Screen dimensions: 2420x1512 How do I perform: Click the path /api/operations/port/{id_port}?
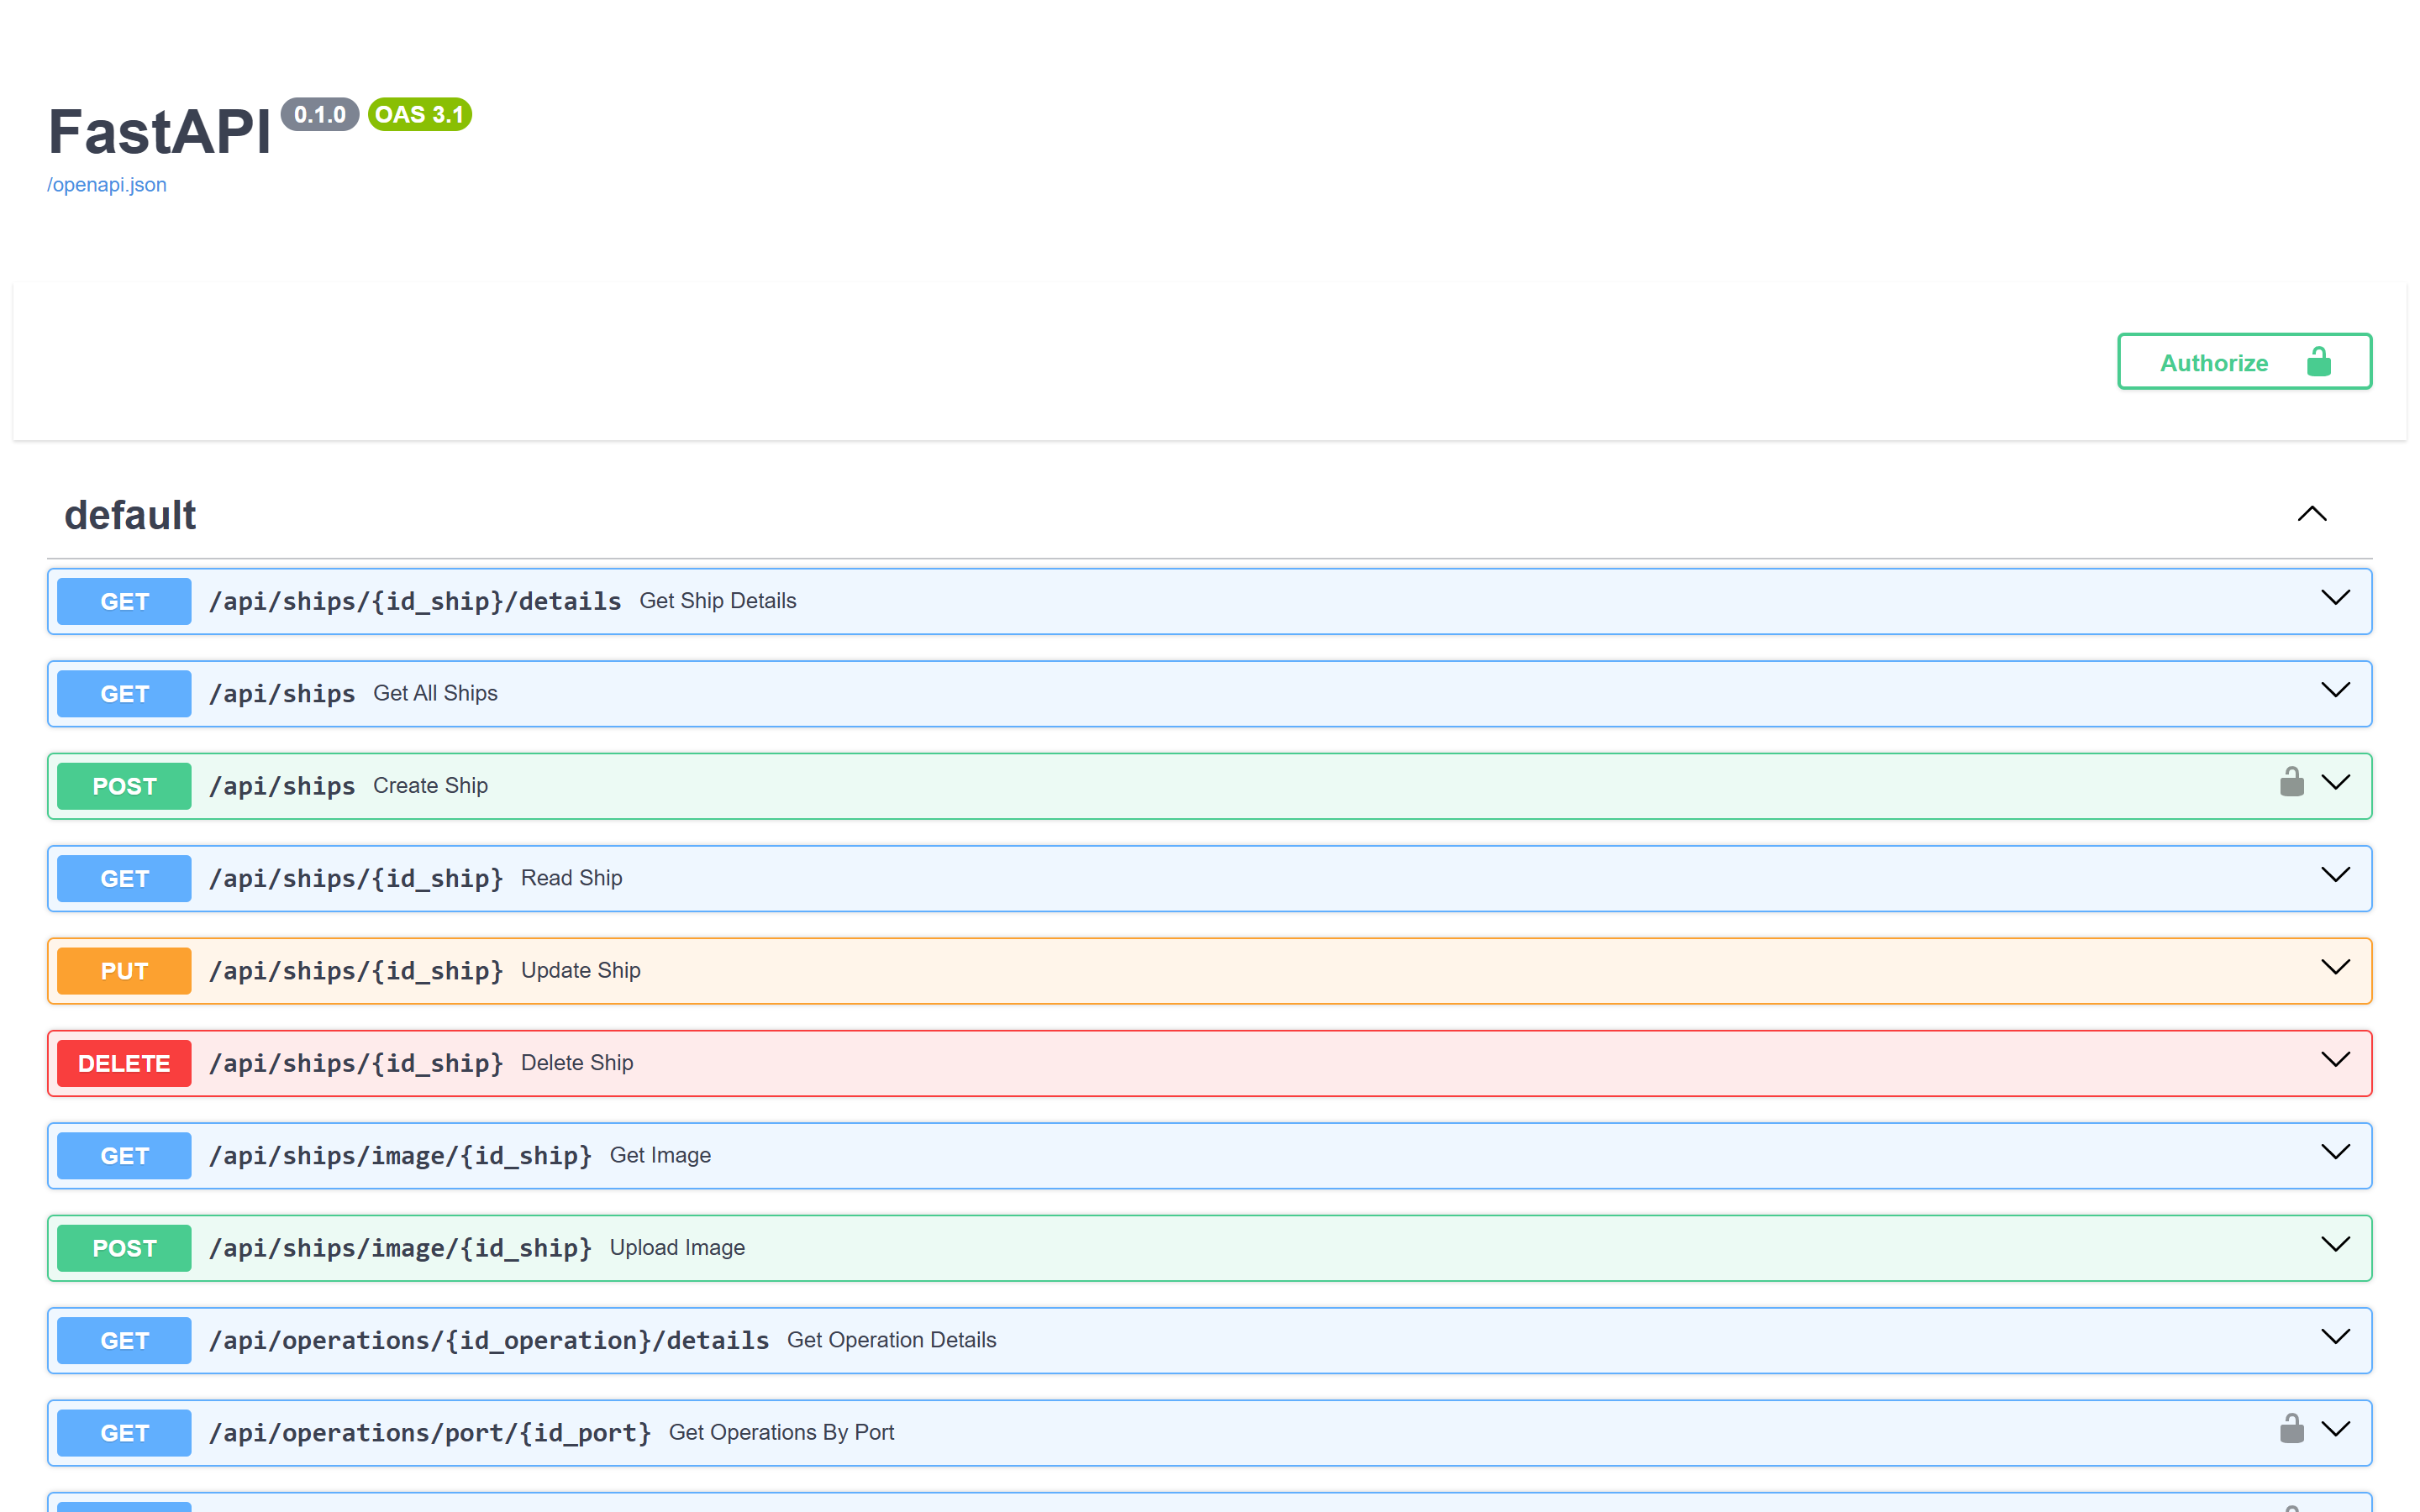[x=430, y=1433]
